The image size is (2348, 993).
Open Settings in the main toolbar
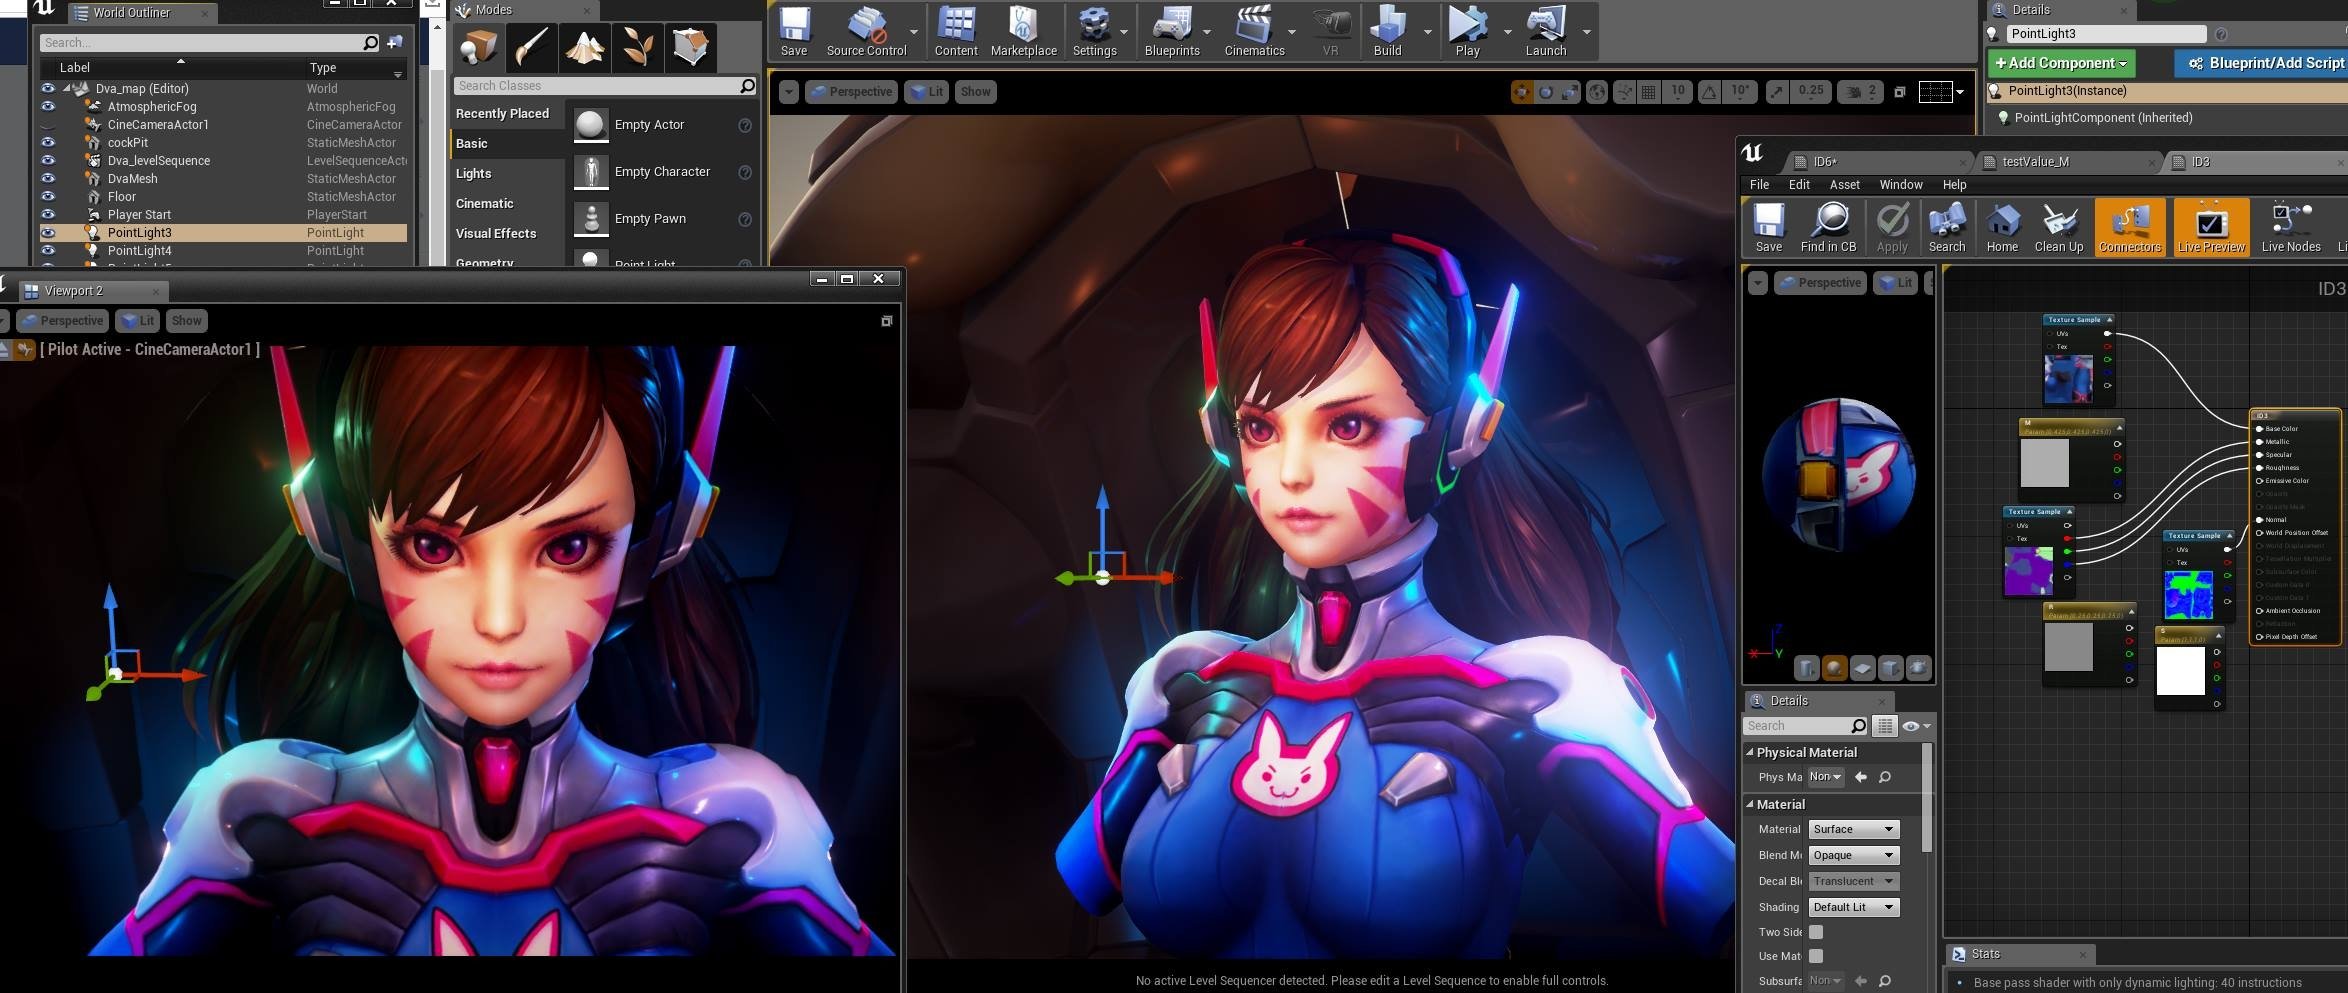[1094, 31]
